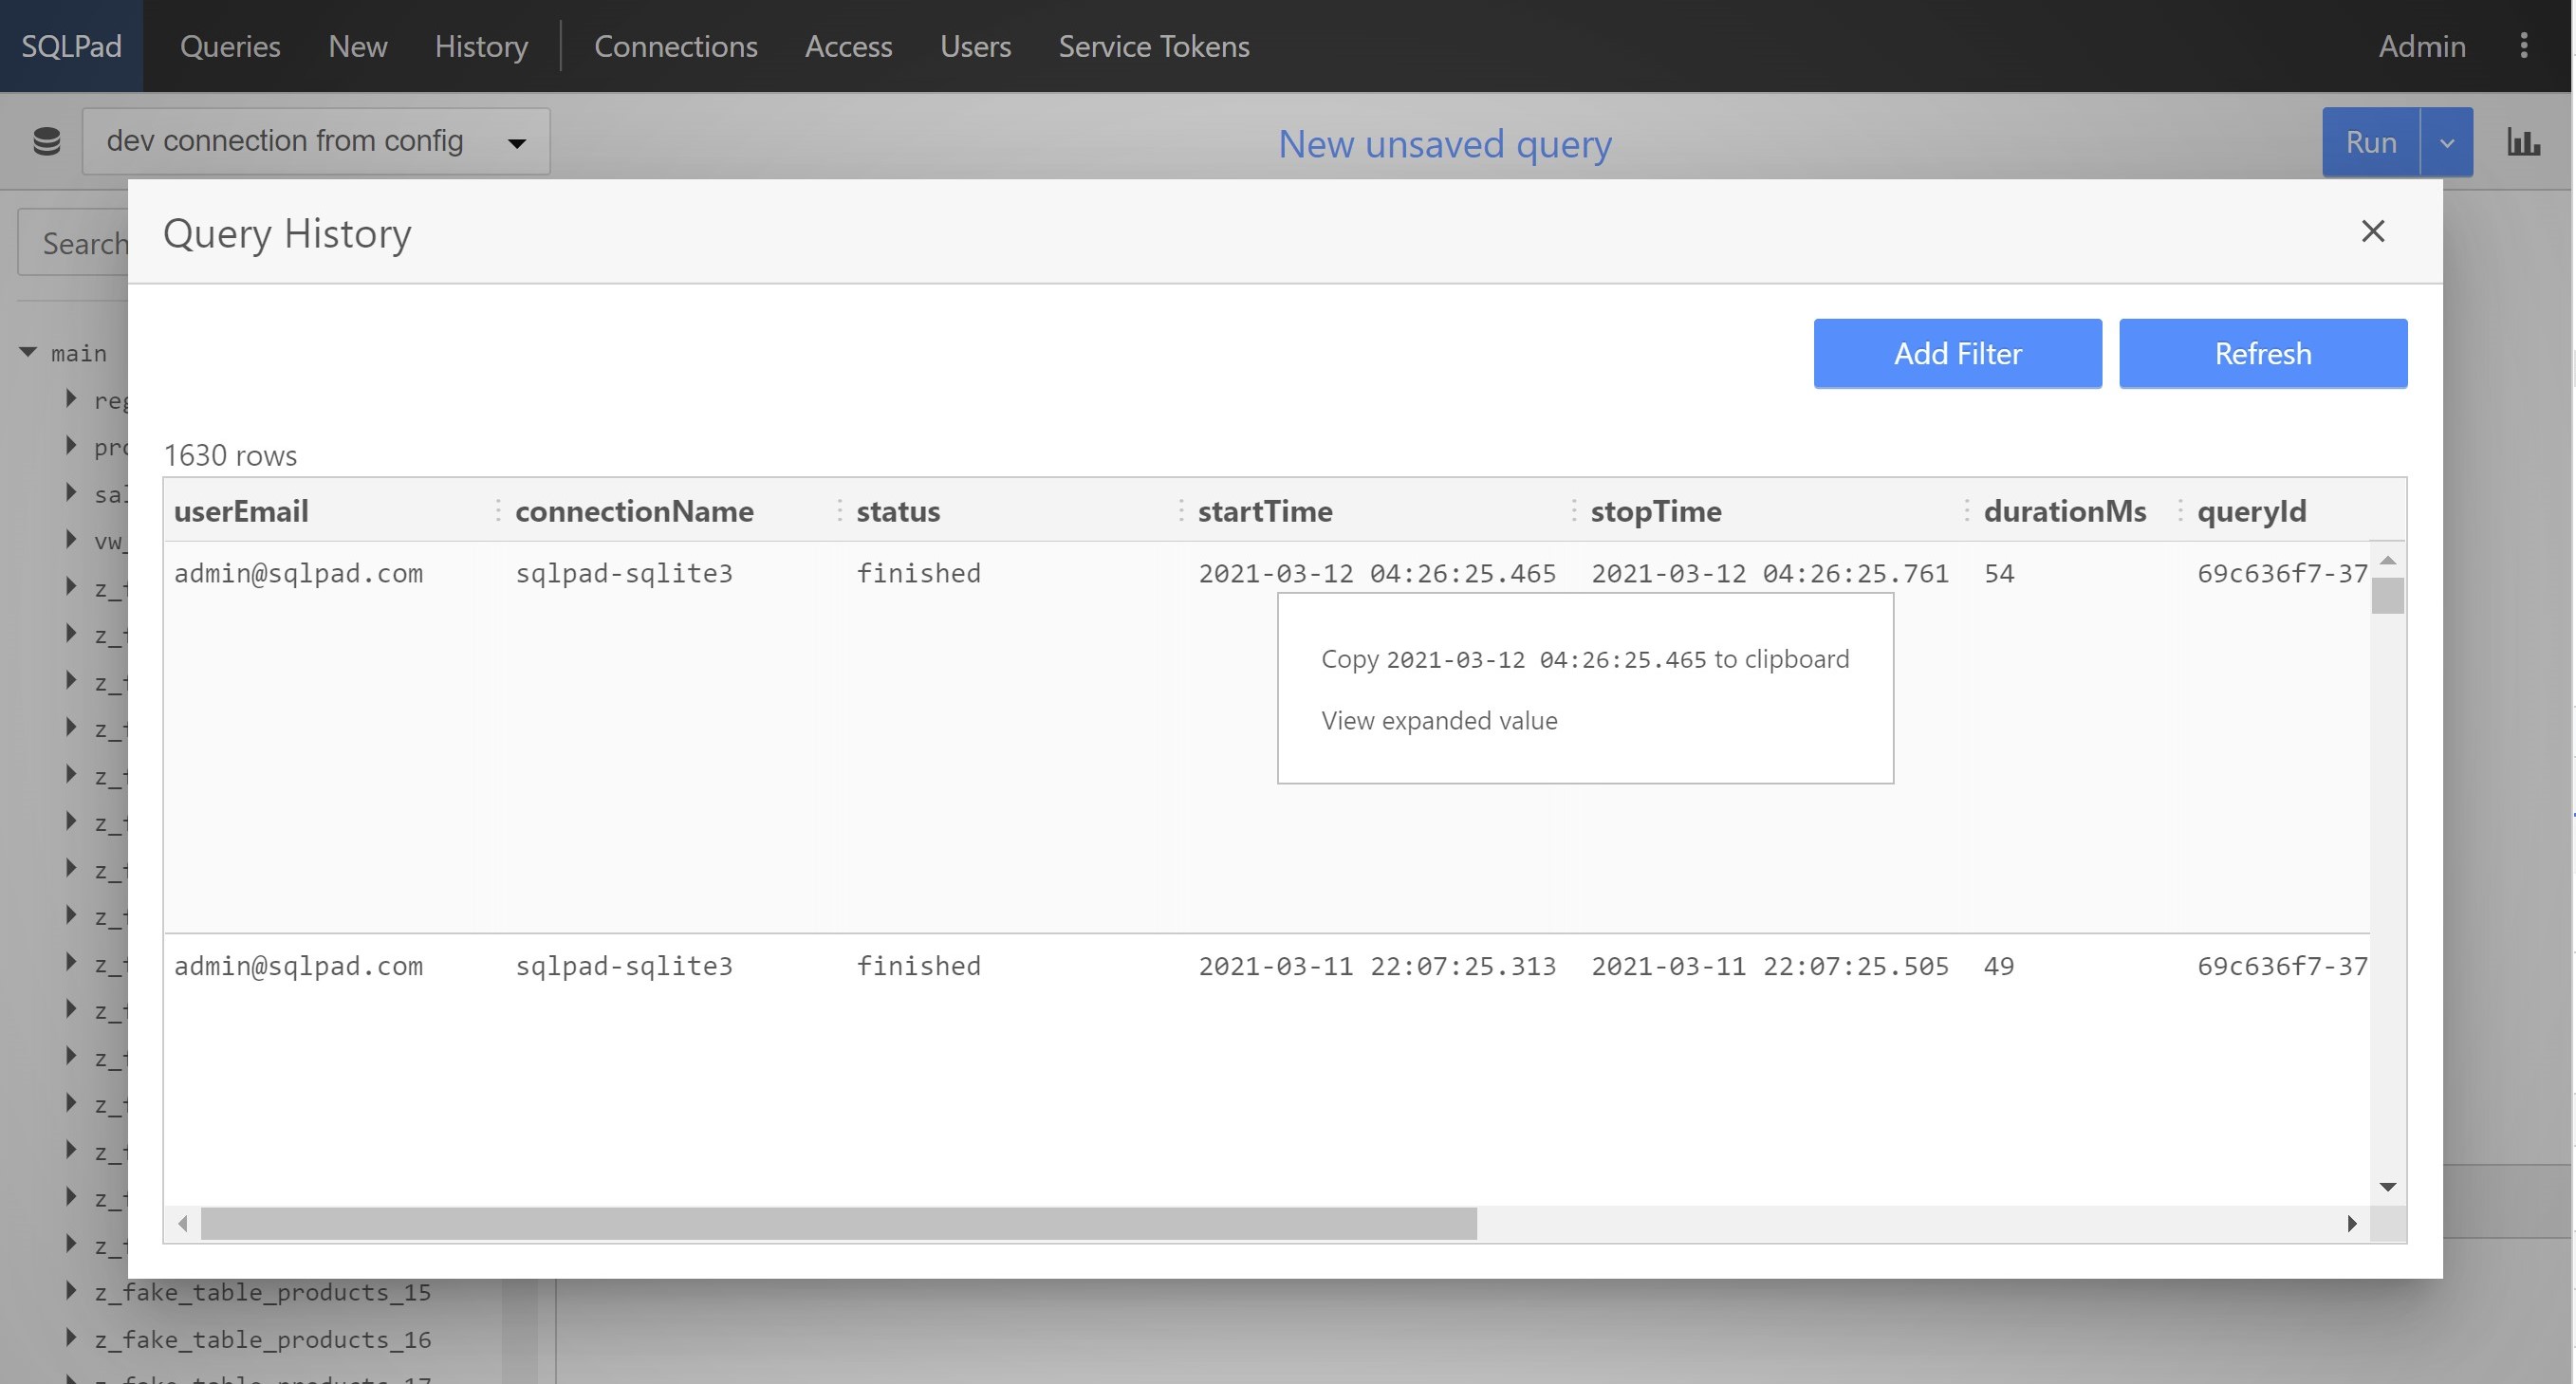2576x1384 pixels.
Task: Click the startTime column resize handle
Action: pyautogui.click(x=1573, y=511)
